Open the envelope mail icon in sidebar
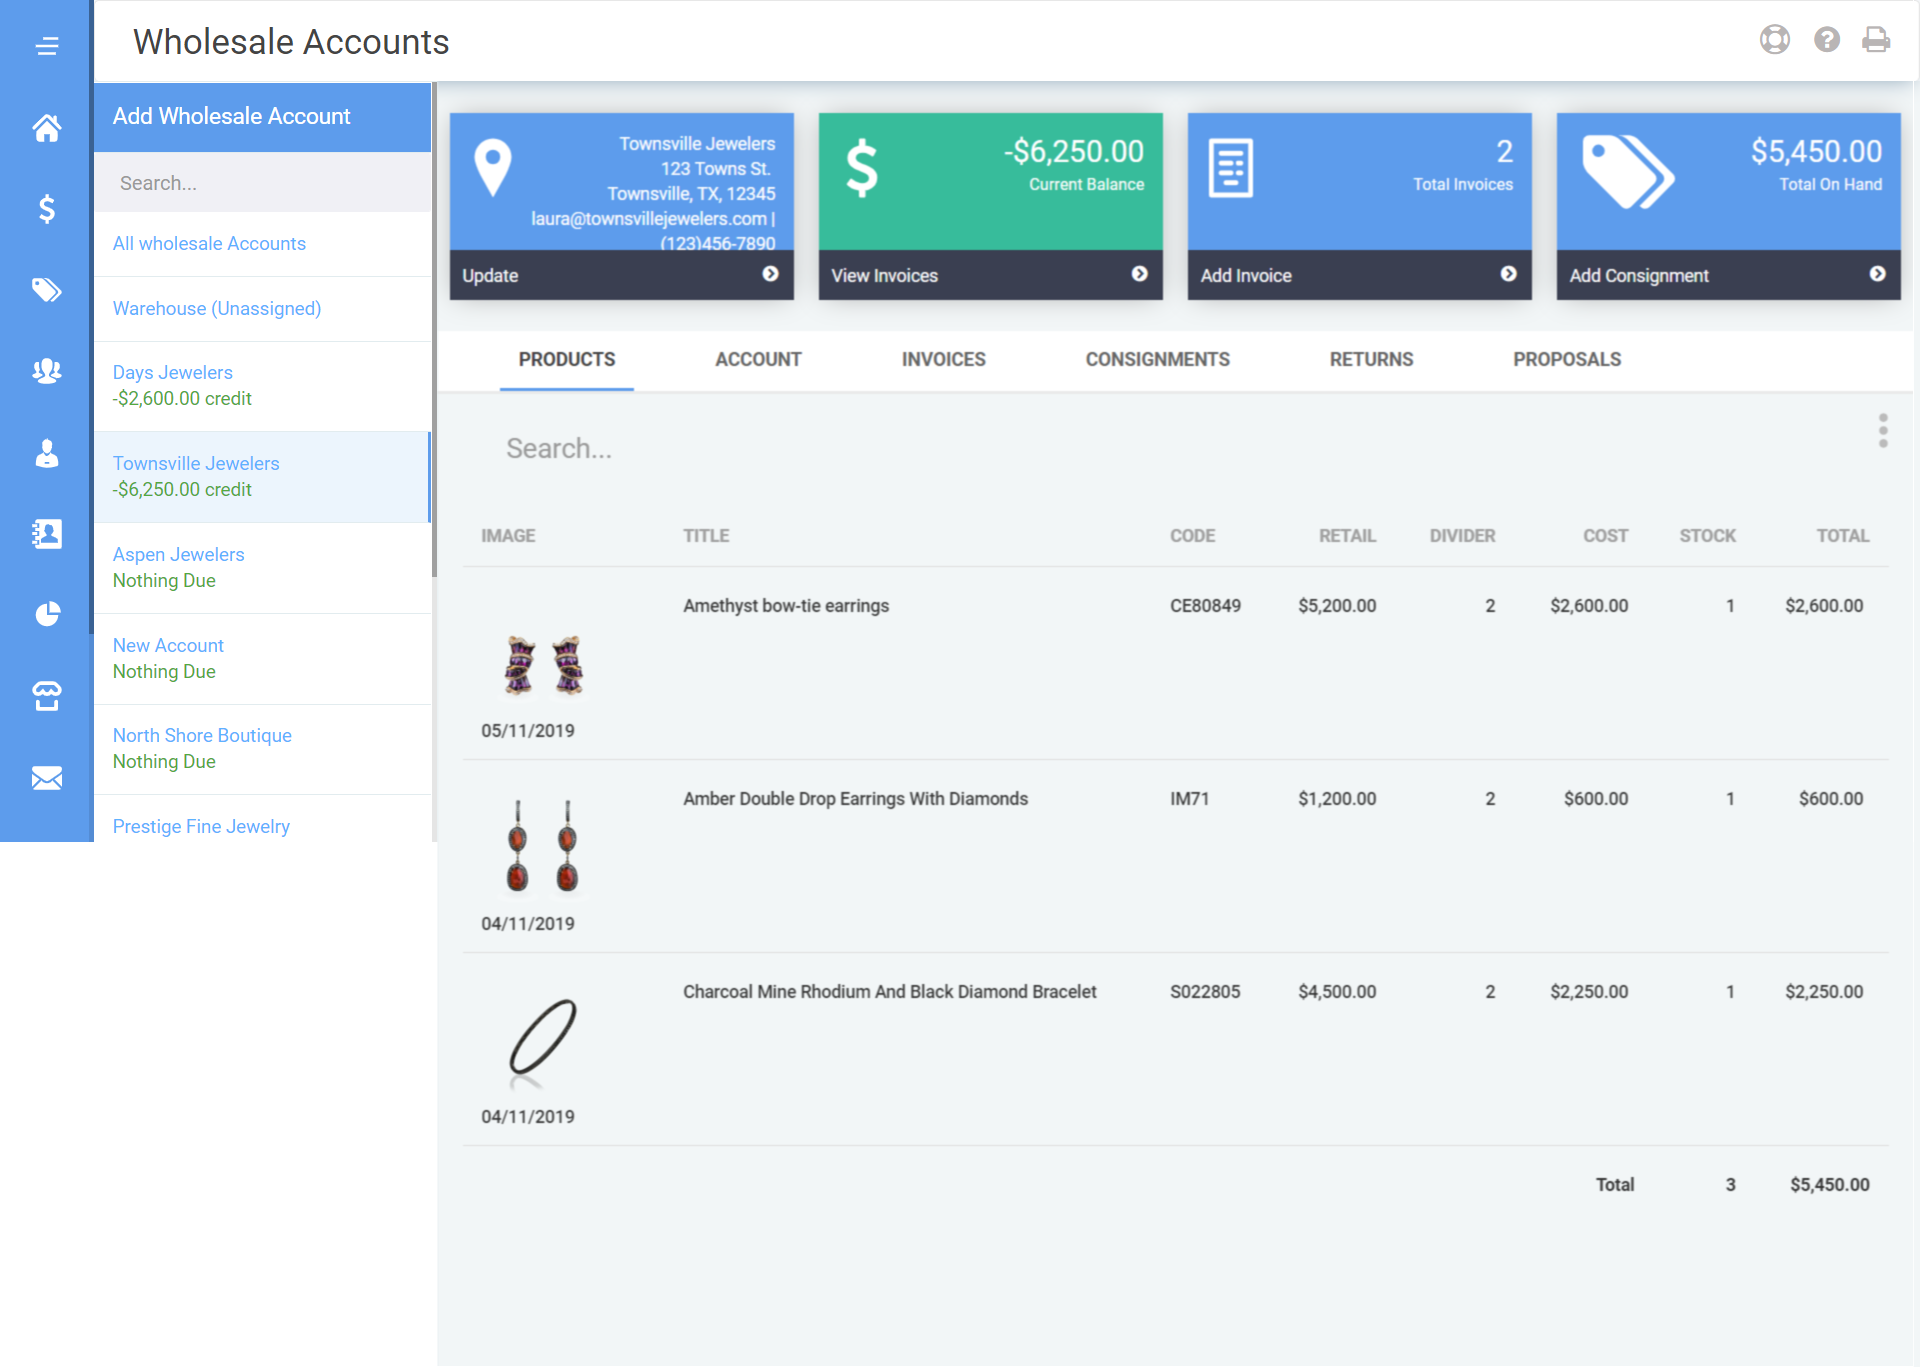 tap(46, 778)
